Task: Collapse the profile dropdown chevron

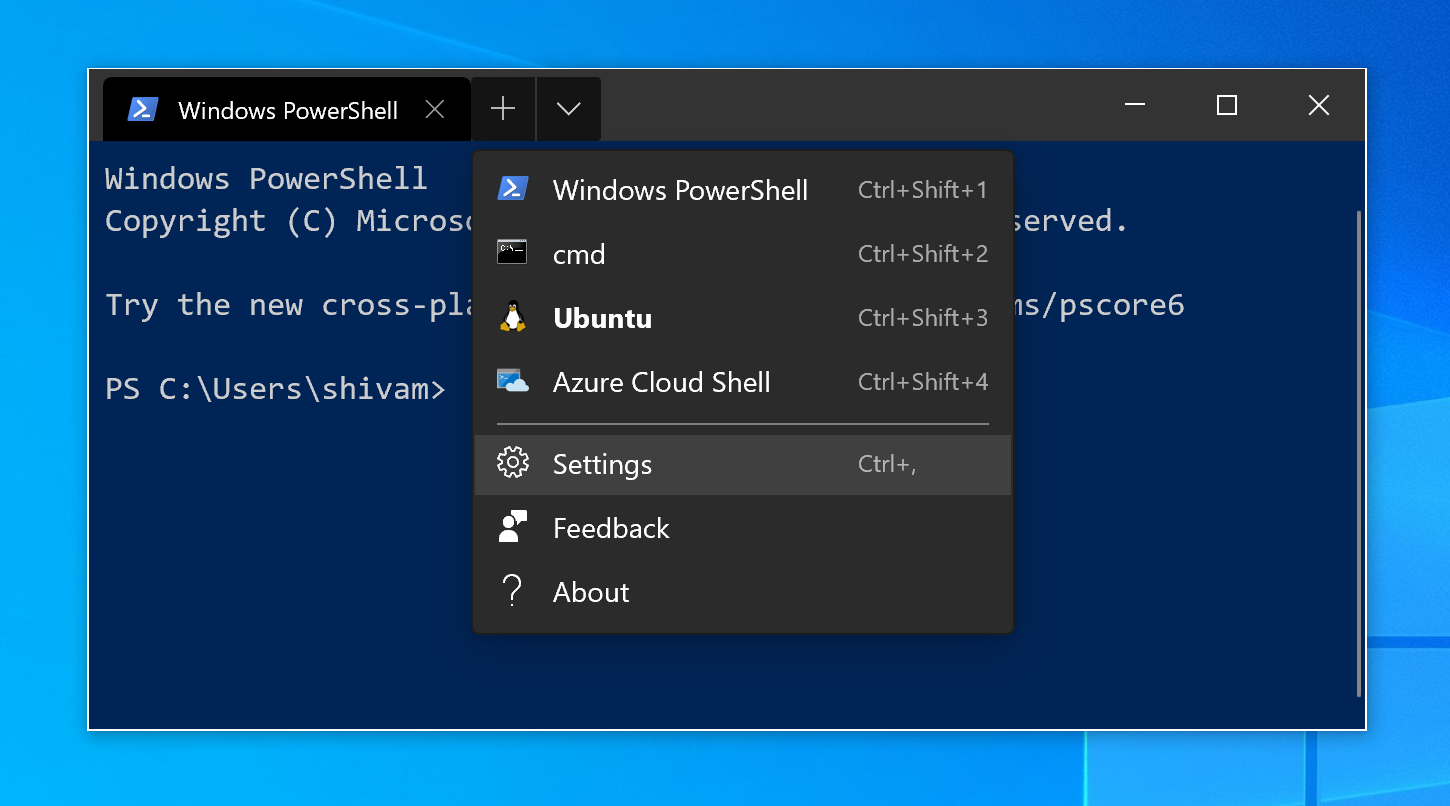Action: click(x=569, y=109)
